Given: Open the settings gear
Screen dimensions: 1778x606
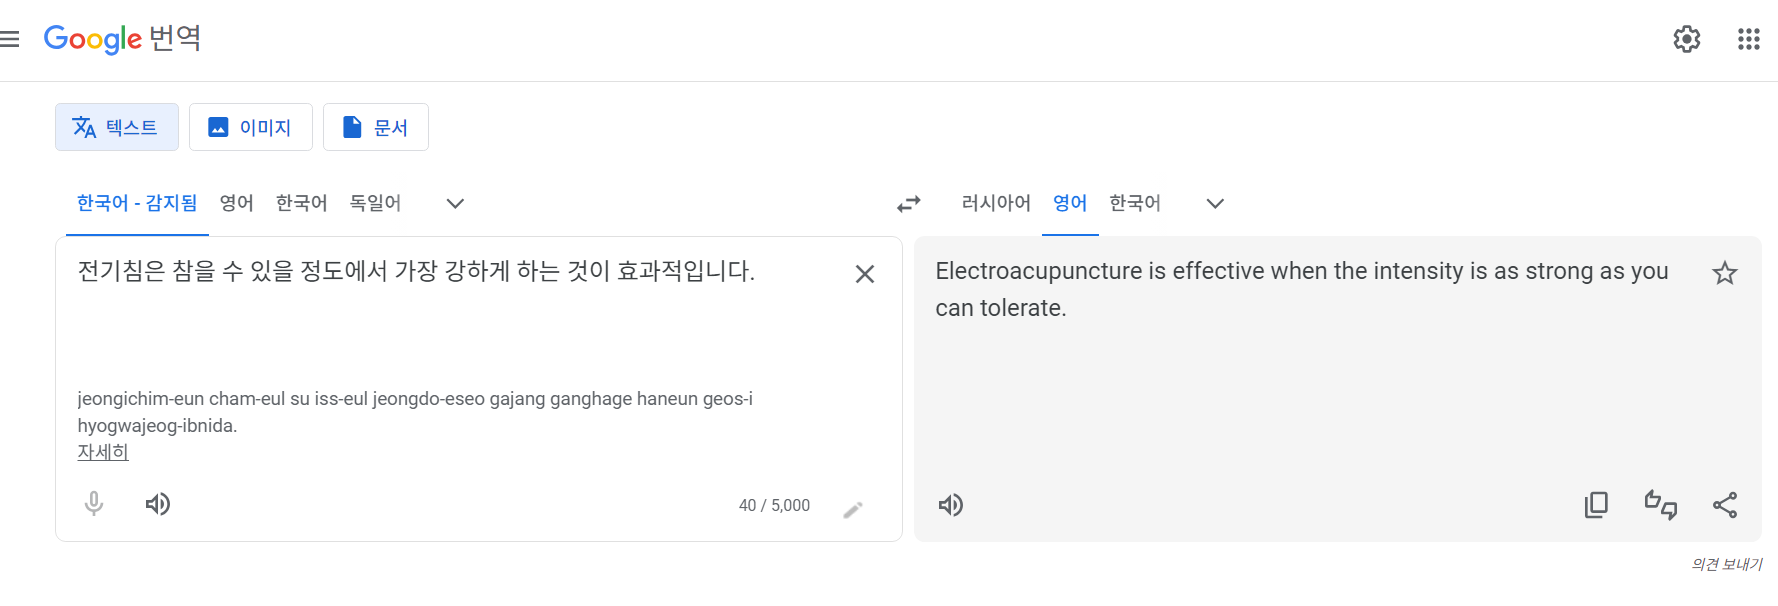Looking at the screenshot, I should [x=1686, y=39].
